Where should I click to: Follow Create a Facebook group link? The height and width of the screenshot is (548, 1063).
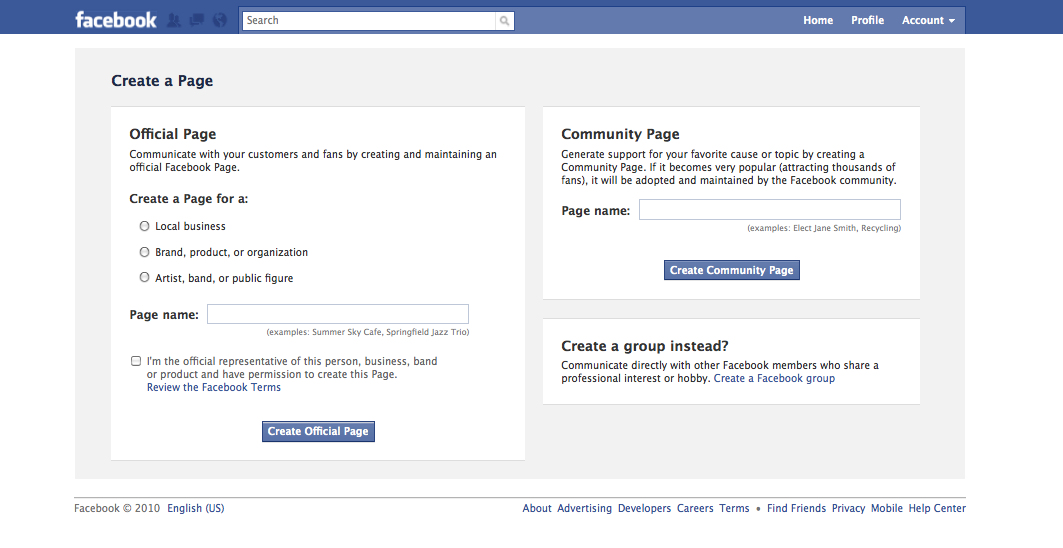click(774, 378)
